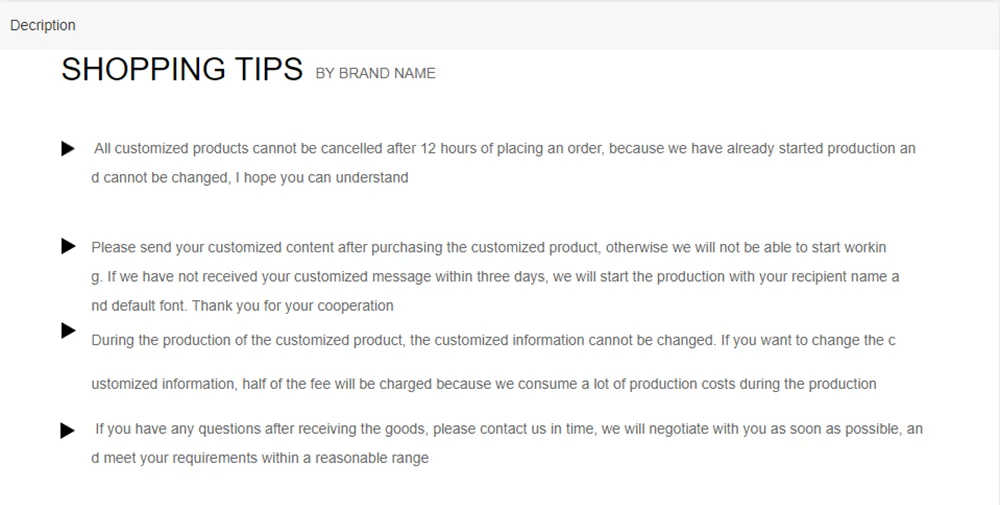Click the line 'During the production of the customized product'
Viewport: 1000px width, 505px height.
493,340
